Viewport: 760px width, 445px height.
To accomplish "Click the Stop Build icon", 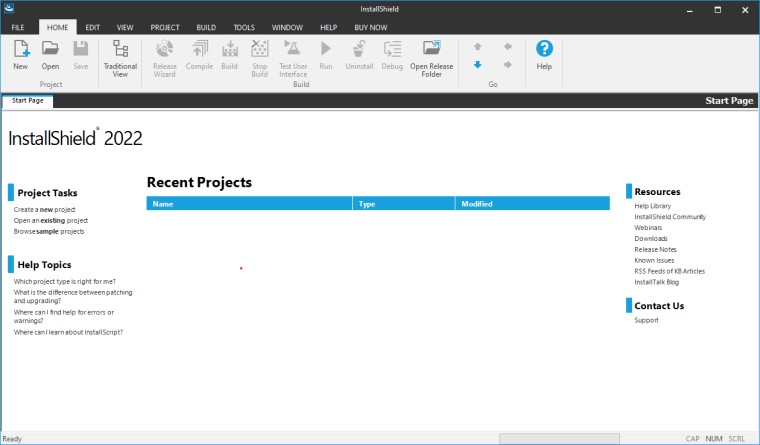I will [x=259, y=49].
